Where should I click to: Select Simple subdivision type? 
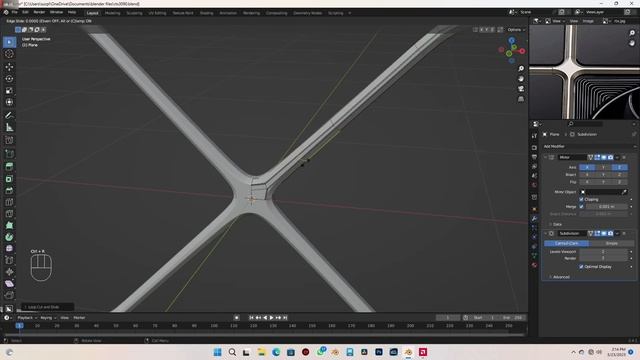coord(611,243)
